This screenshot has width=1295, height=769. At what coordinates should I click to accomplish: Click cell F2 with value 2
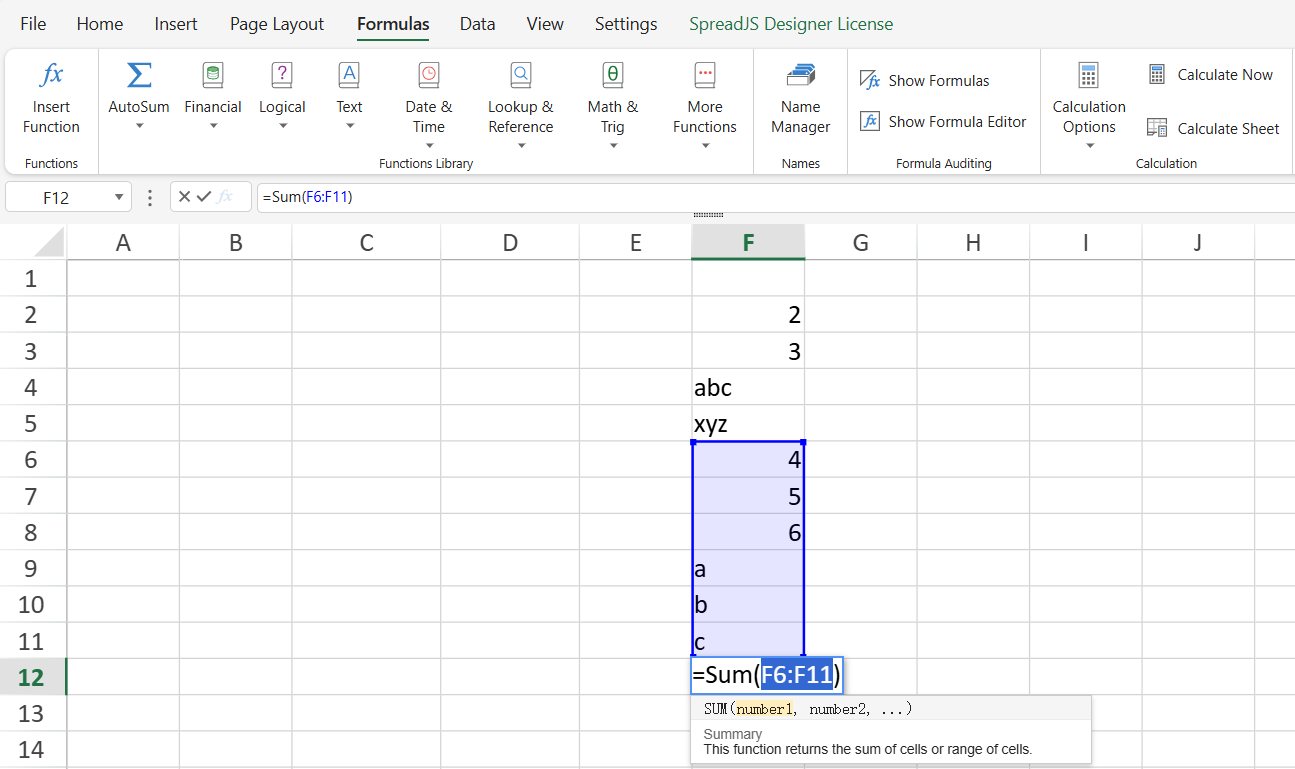tap(748, 315)
